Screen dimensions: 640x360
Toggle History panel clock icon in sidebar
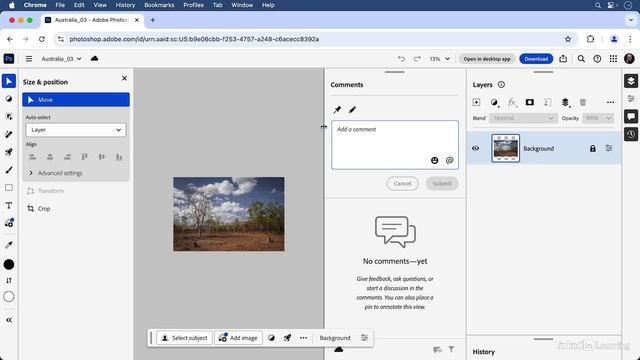coord(631,134)
